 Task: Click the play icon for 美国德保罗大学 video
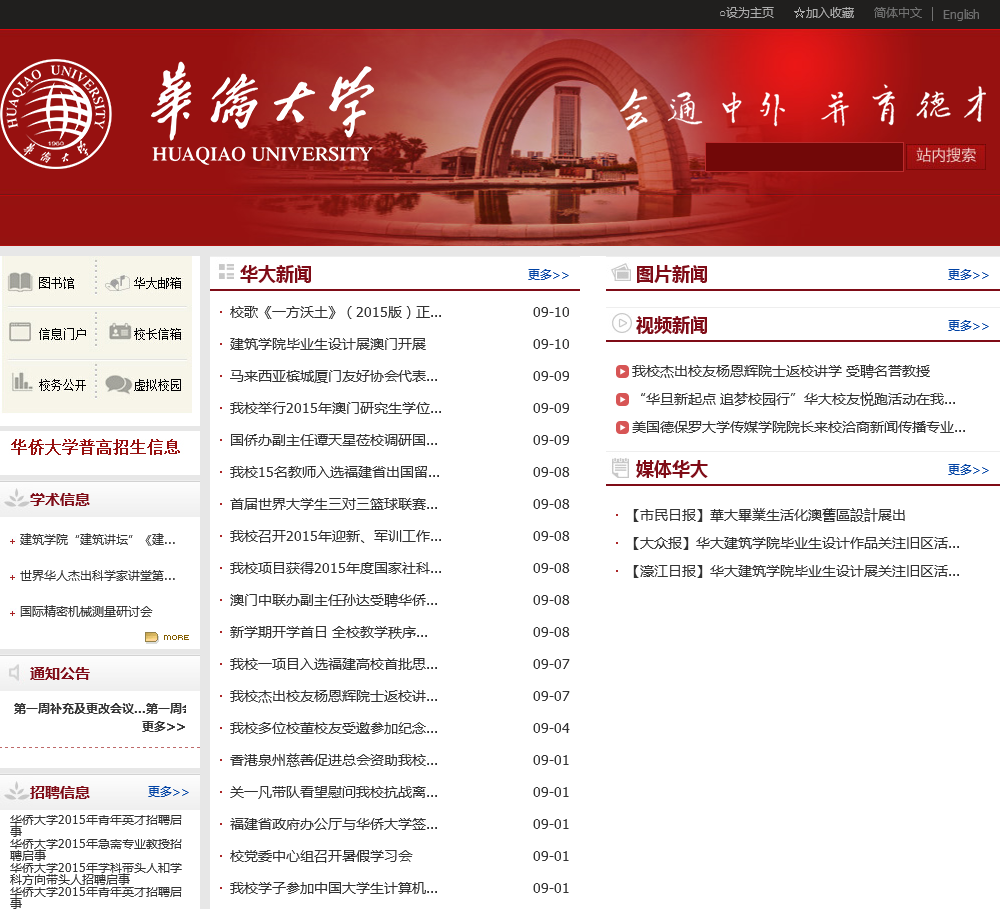pyautogui.click(x=622, y=427)
